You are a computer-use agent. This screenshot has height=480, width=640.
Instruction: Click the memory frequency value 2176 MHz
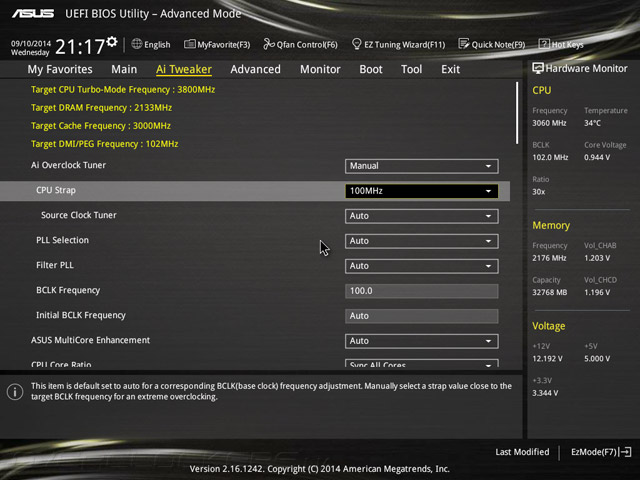click(x=549, y=258)
